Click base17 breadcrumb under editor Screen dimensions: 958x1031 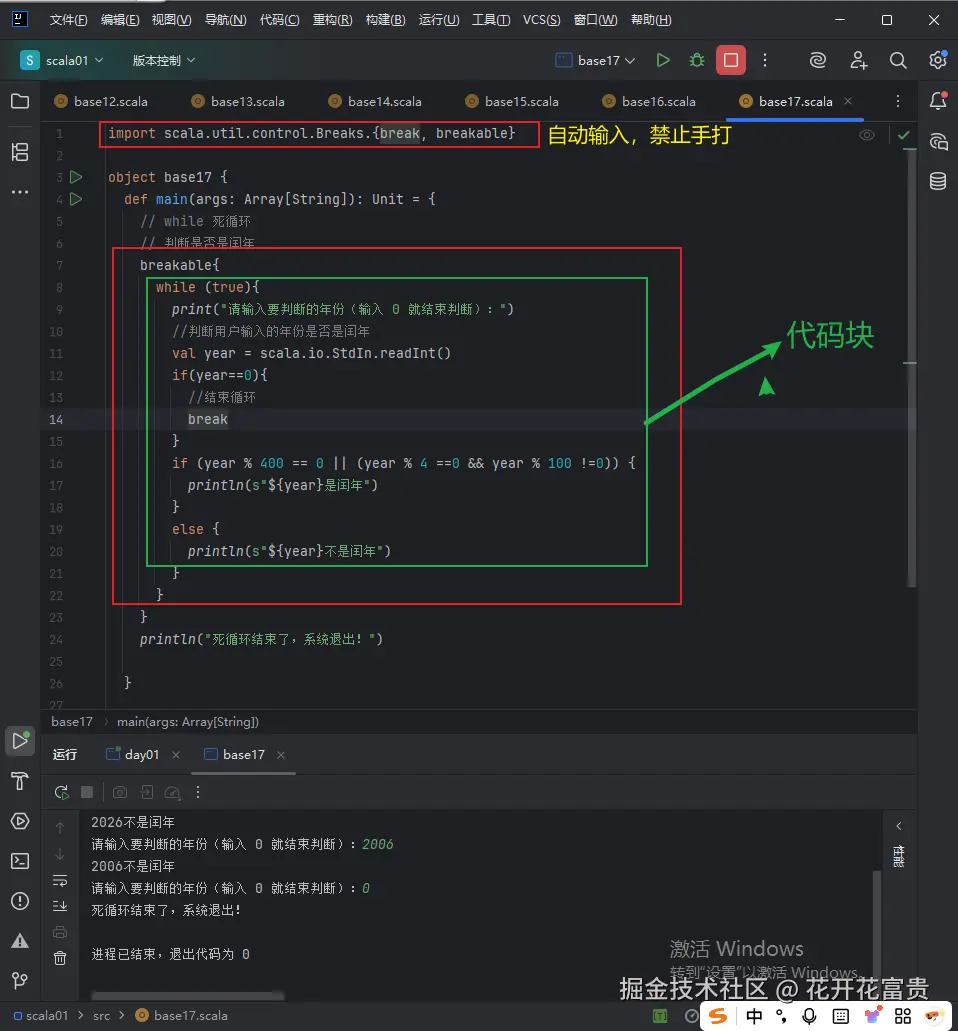[72, 721]
